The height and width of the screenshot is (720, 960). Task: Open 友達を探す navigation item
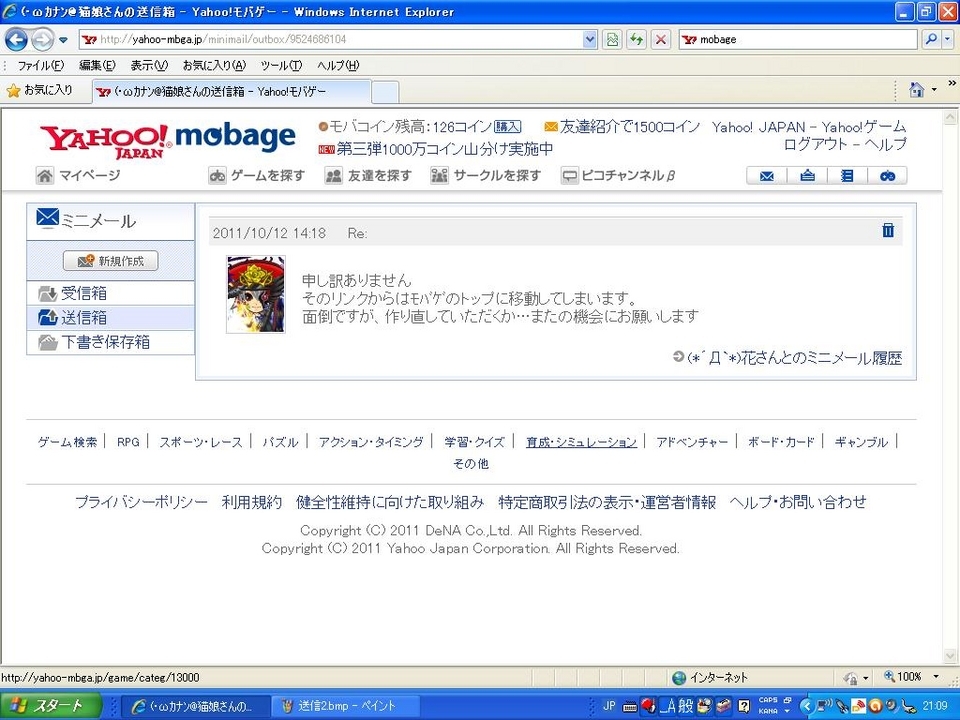click(369, 176)
